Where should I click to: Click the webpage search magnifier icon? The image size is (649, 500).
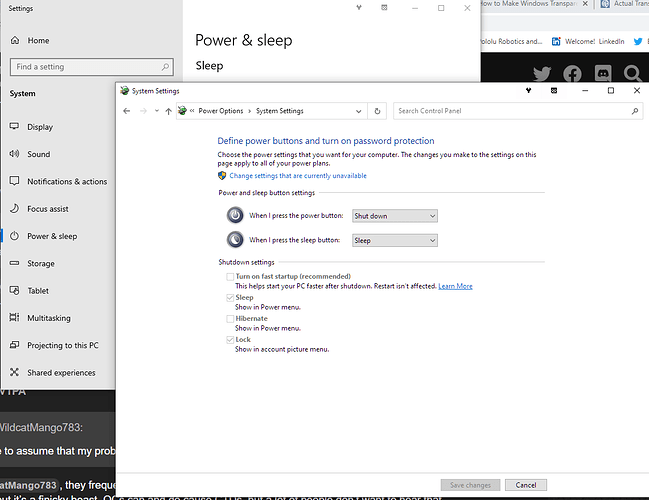coord(633,74)
